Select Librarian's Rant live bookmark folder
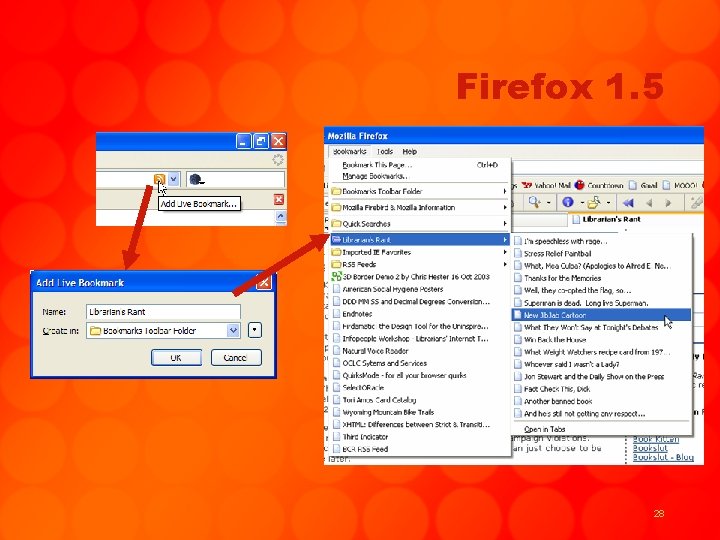720x540 pixels. tap(419, 240)
